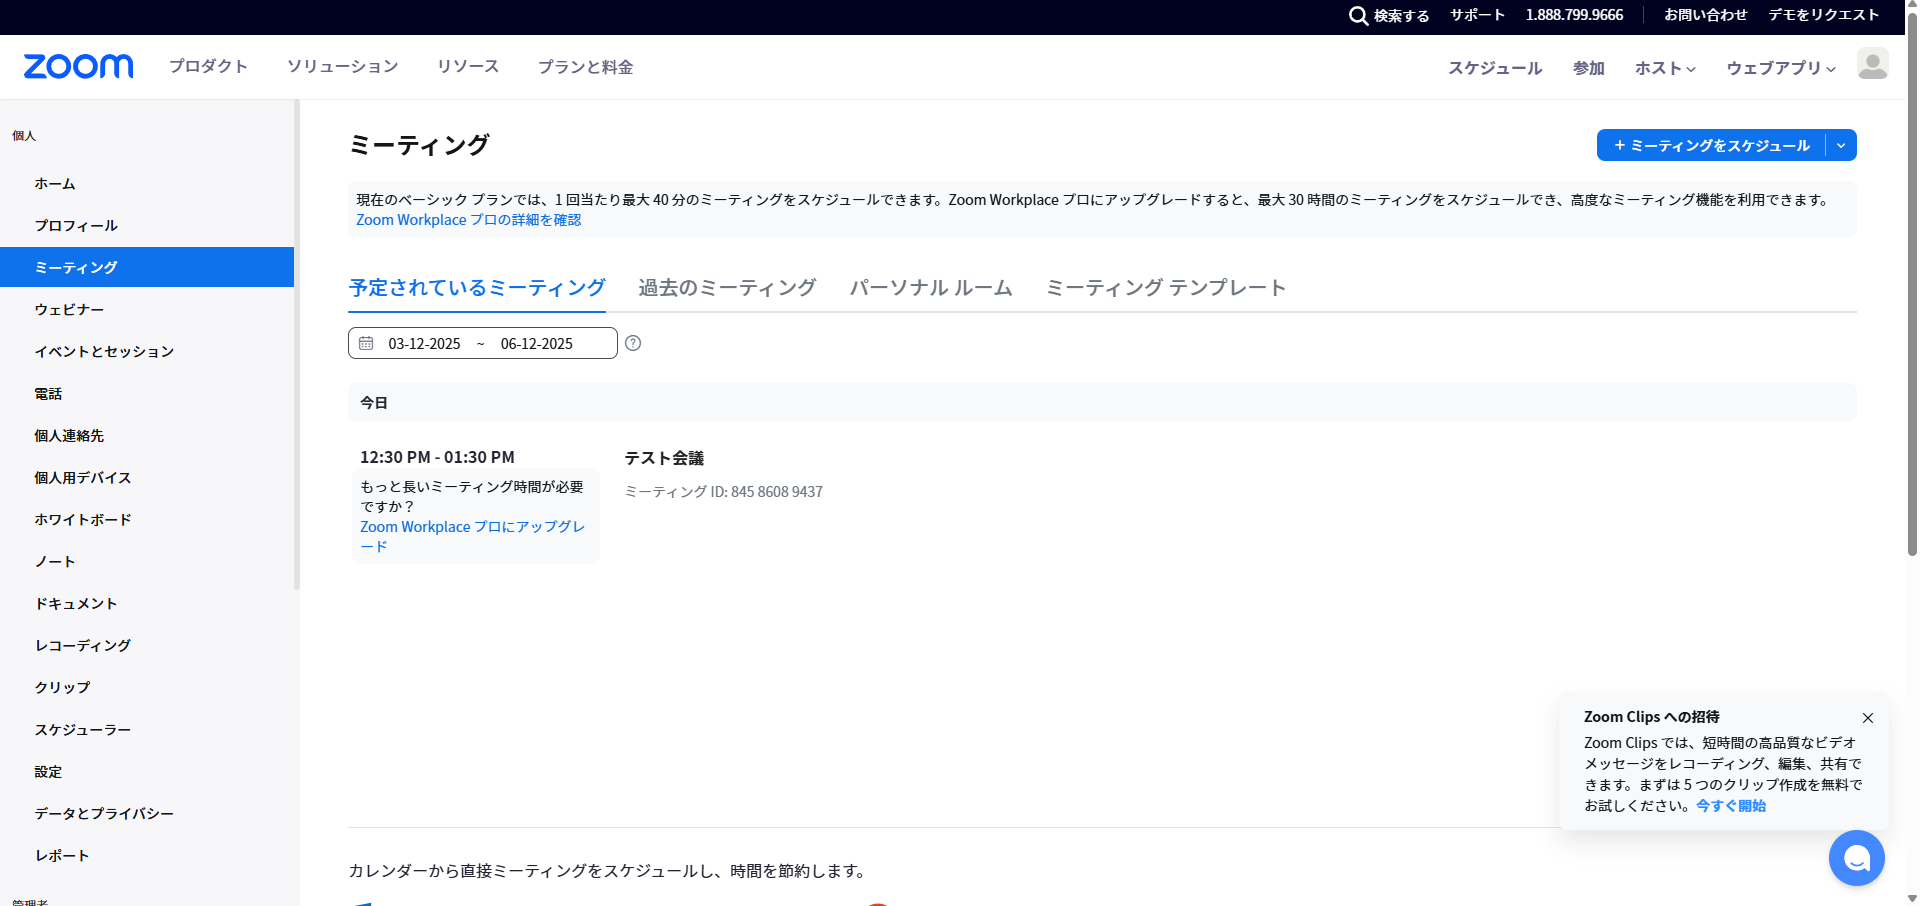Switch to 過去のミーティング tab
The width and height of the screenshot is (1920, 906).
click(x=727, y=288)
